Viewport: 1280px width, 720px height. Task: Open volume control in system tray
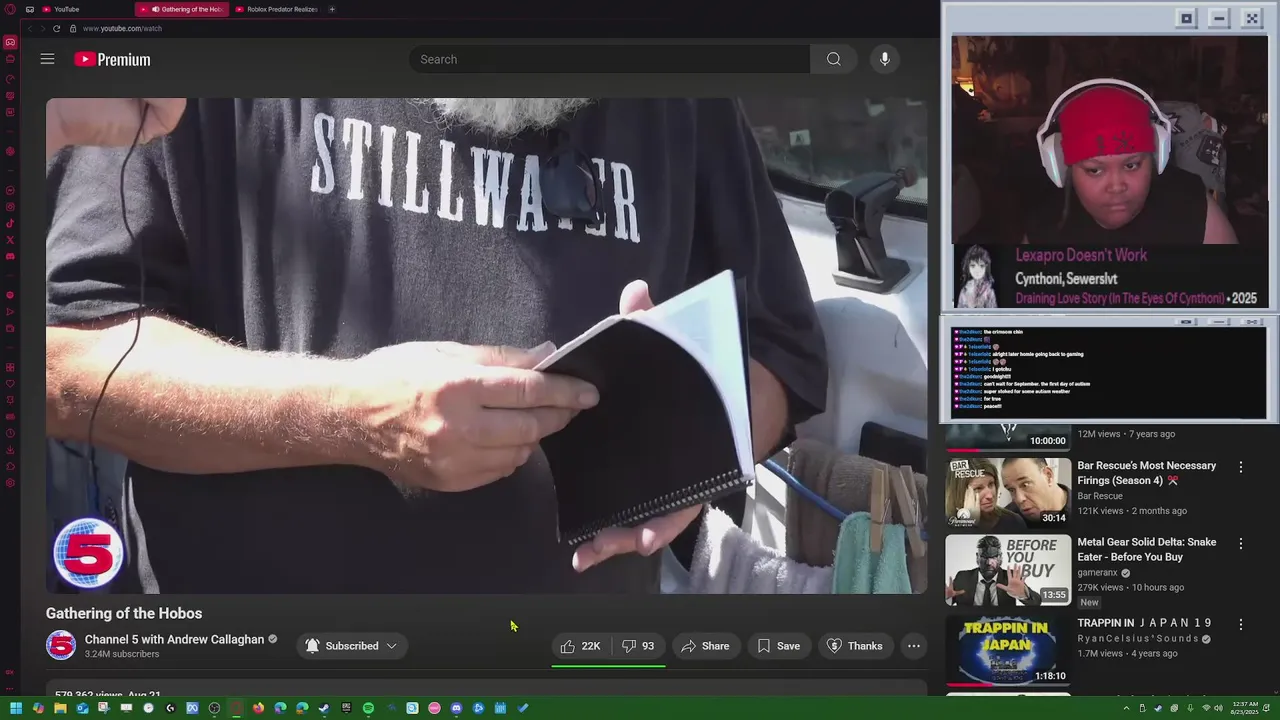coord(1218,708)
